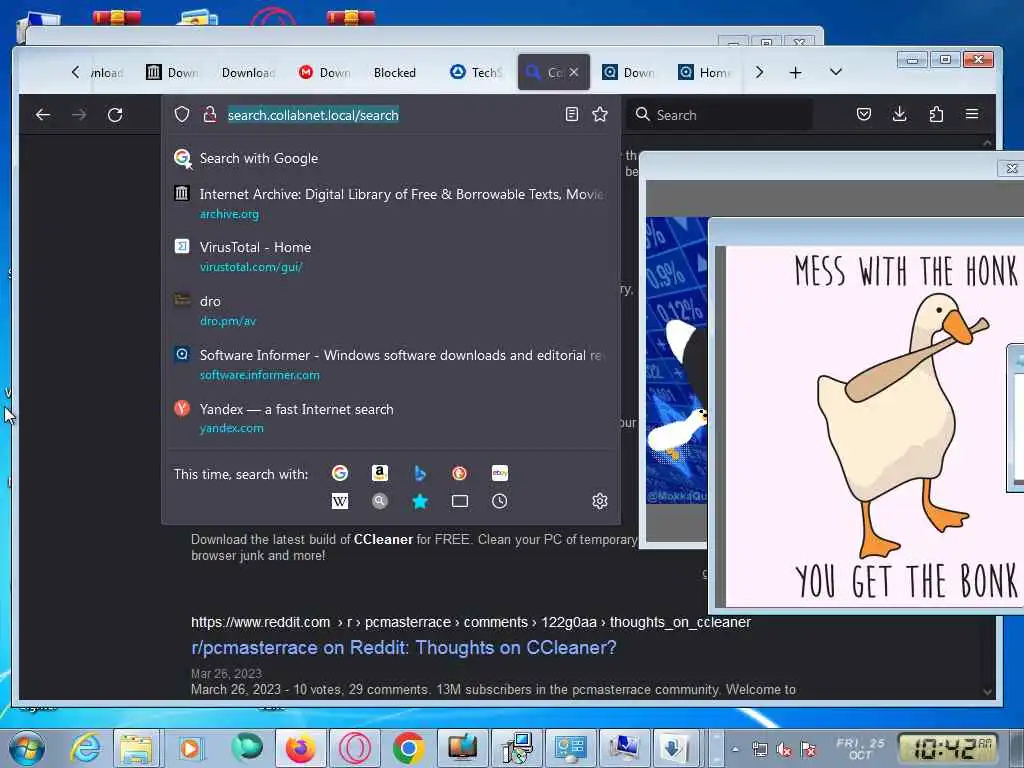
Task: Search bookmarks using the blue star icon
Action: point(420,501)
